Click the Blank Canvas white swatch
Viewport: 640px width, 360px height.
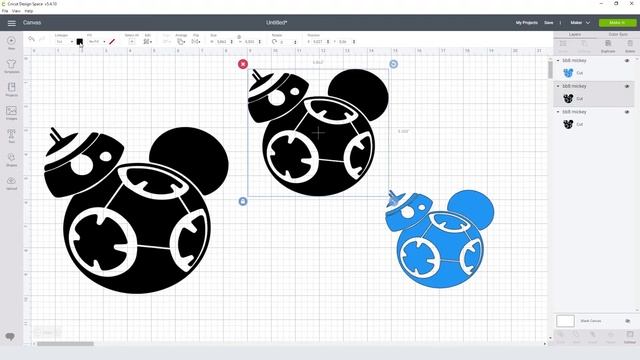[x=565, y=321]
